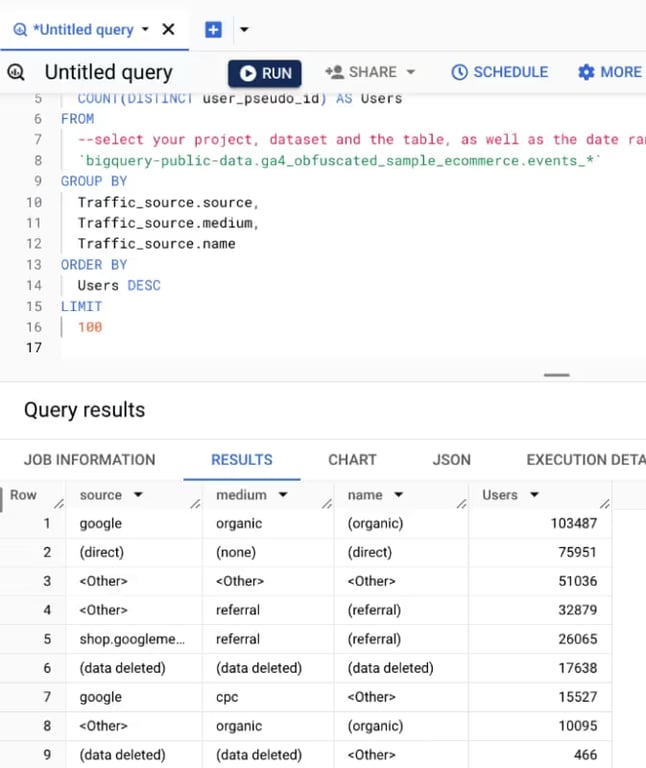Open the JSON tab
646x768 pixels.
point(452,459)
